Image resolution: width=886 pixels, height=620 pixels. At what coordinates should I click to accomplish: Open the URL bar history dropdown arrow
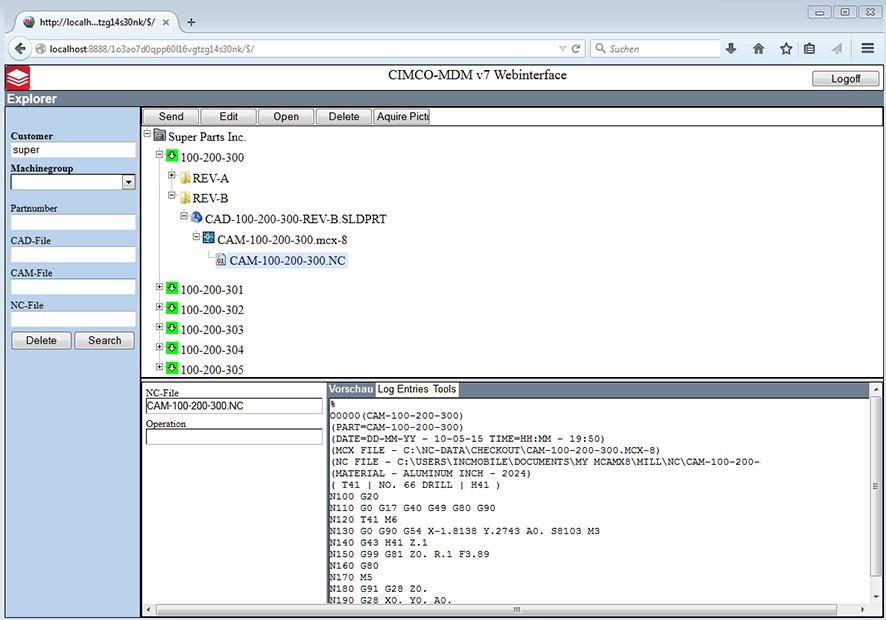click(562, 49)
